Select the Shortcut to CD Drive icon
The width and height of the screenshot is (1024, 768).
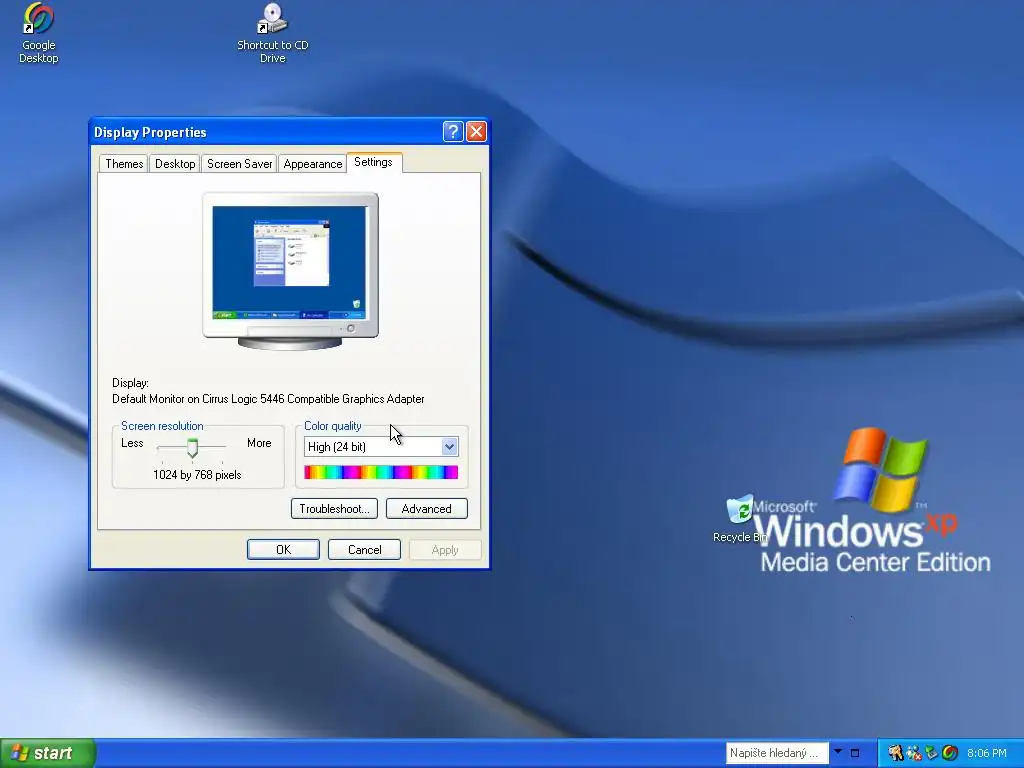point(272,20)
